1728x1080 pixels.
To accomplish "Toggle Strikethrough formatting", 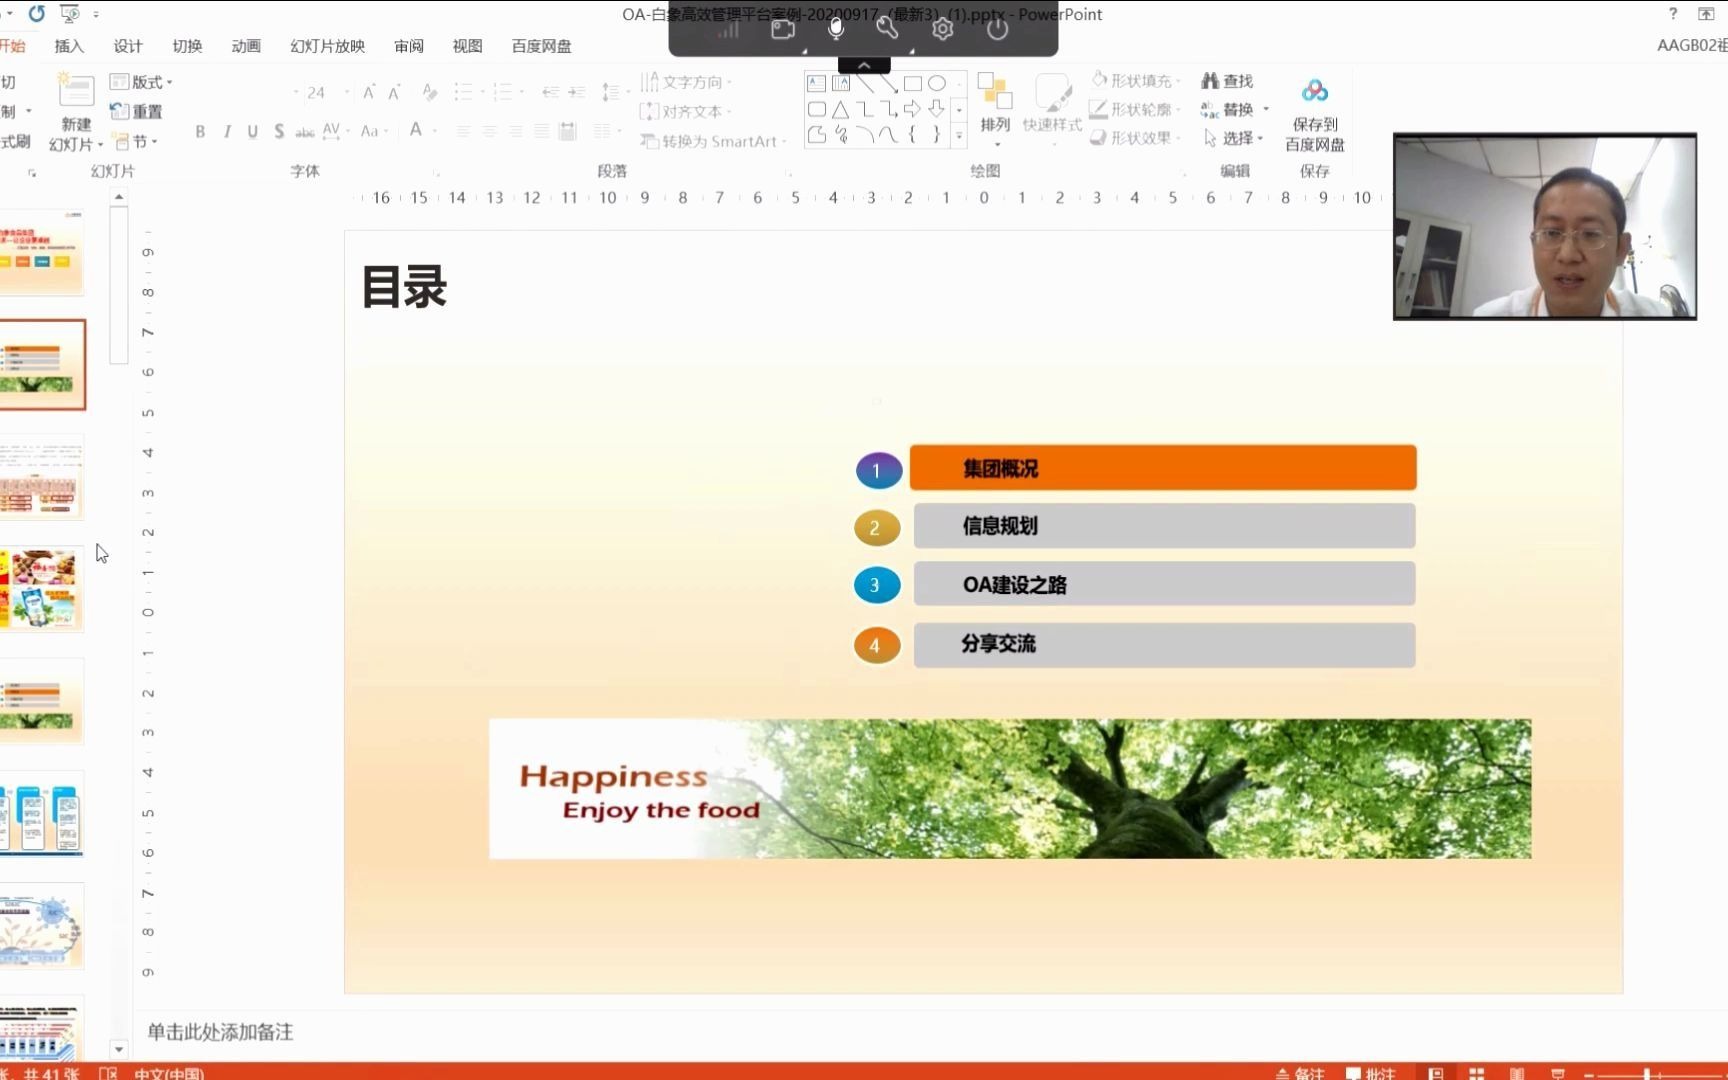I will pyautogui.click(x=304, y=131).
